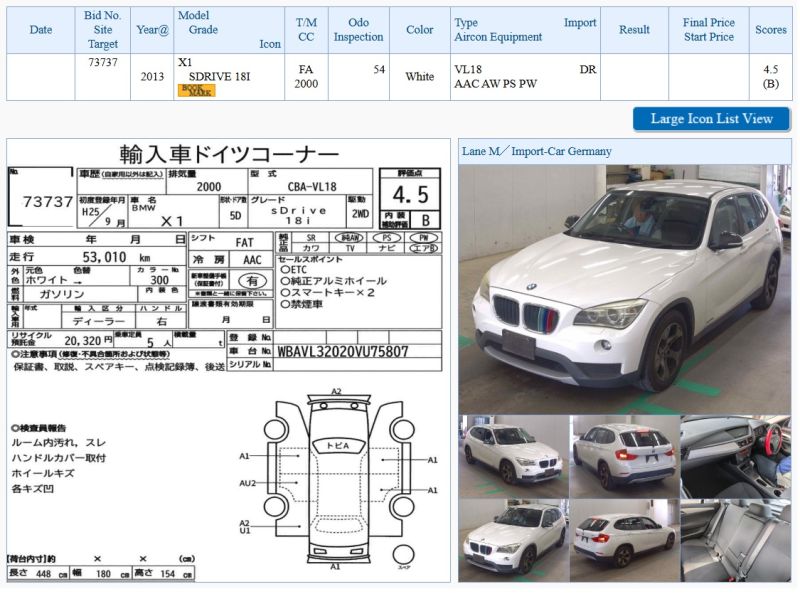The width and height of the screenshot is (800, 594).
Task: Click the AAC AW PS PW equipment text
Action: [x=495, y=84]
